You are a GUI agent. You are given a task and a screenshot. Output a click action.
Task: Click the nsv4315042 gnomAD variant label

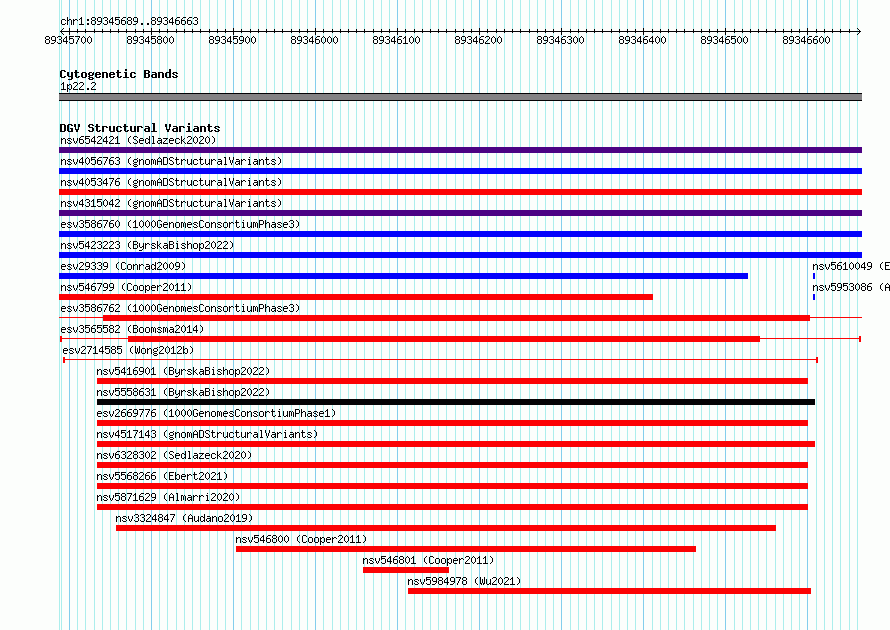[171, 203]
